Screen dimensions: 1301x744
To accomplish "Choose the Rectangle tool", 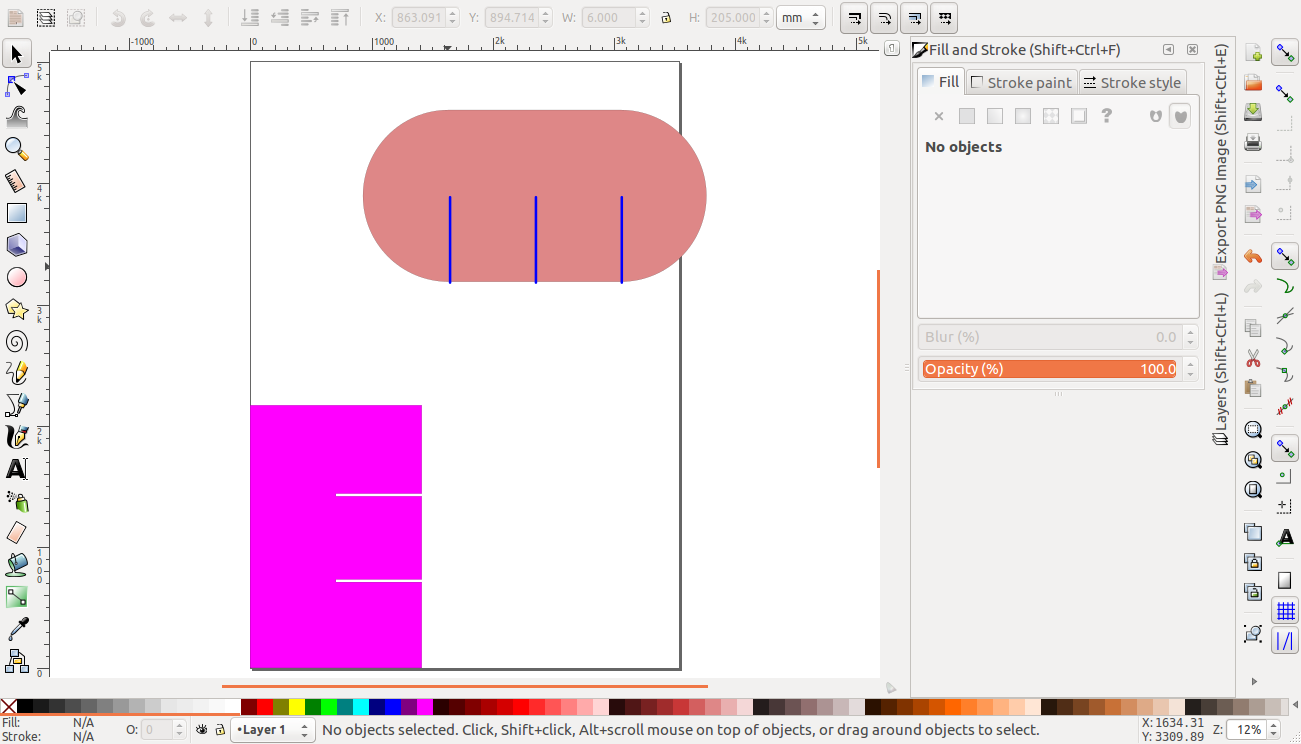I will pyautogui.click(x=17, y=213).
